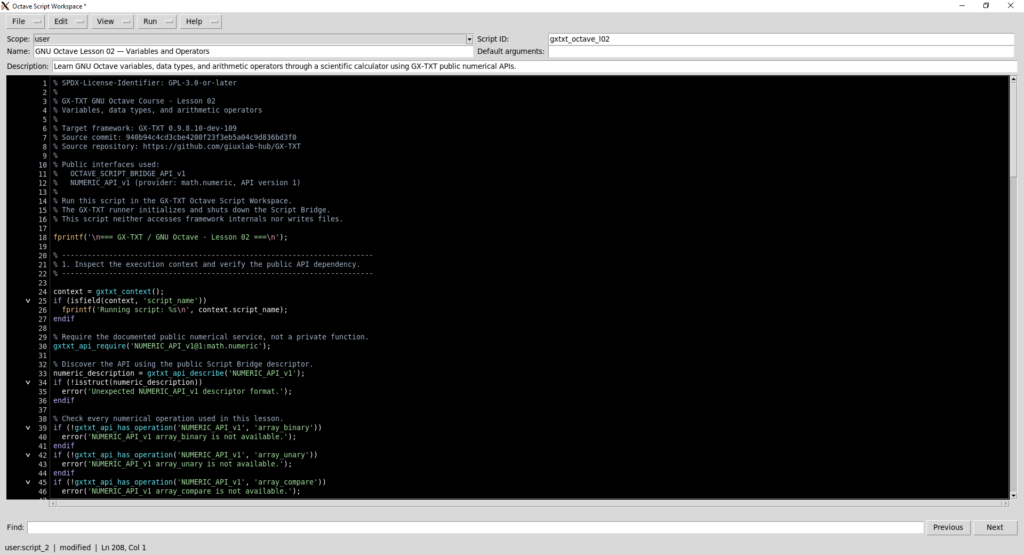Edit the Description field

(x=534, y=66)
